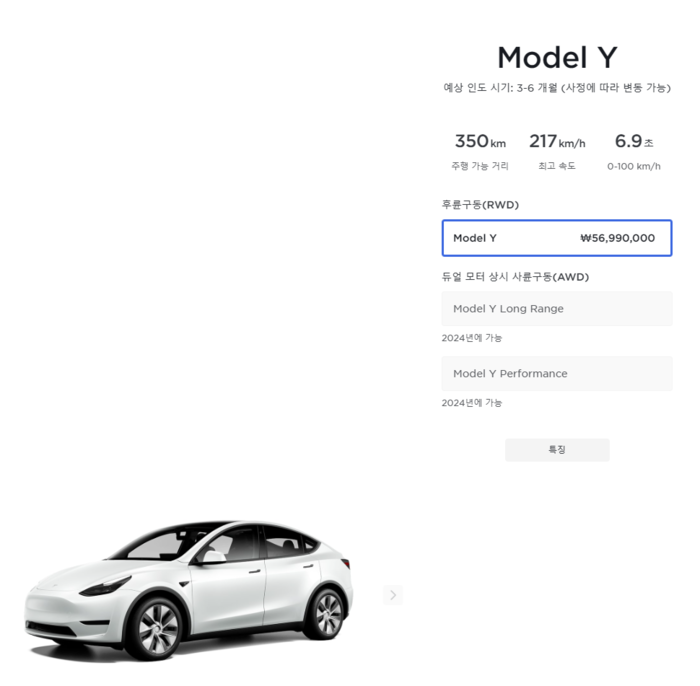Viewport: 700px width, 686px height.
Task: Click the 예상 인도 시기 delivery estimate text
Action: 557,87
